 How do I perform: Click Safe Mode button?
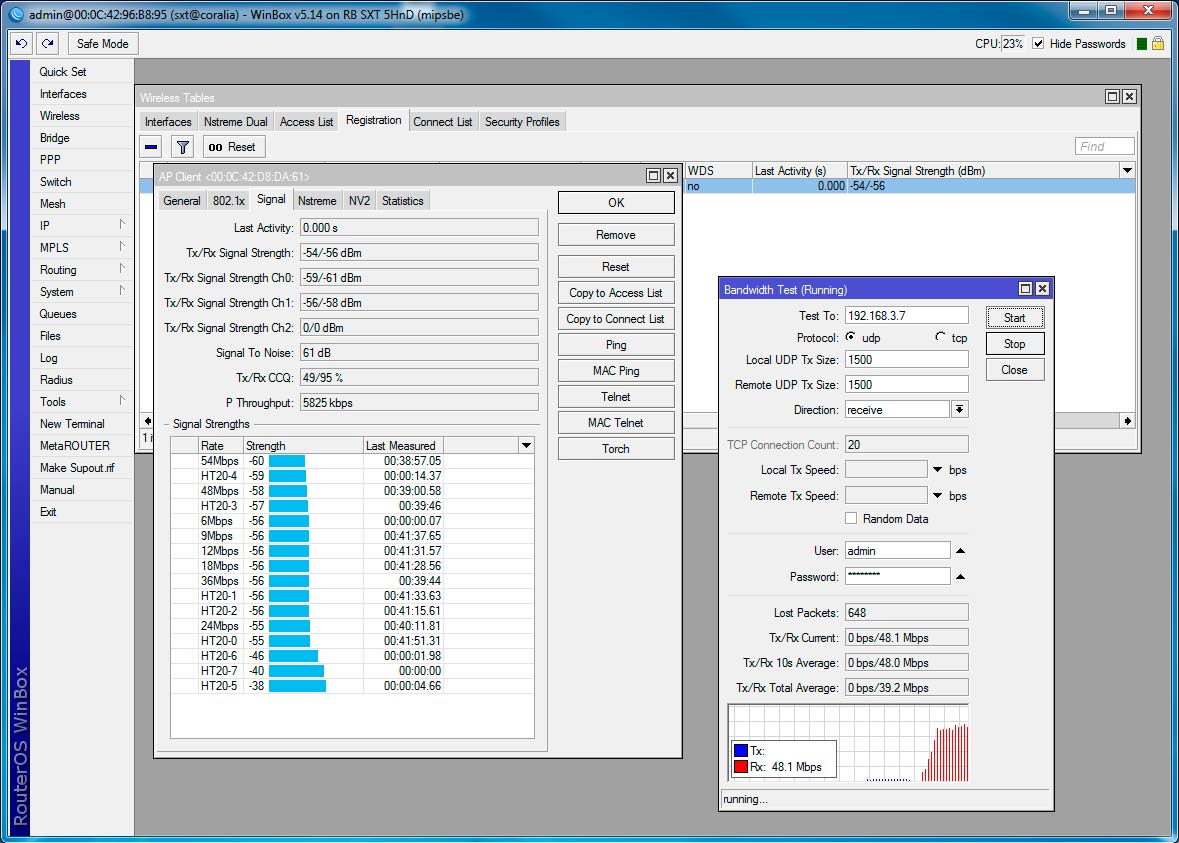102,44
